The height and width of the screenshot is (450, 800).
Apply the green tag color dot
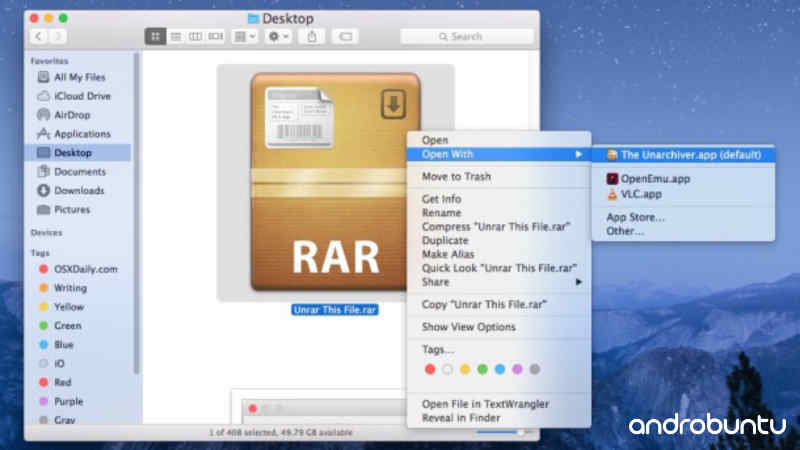point(482,369)
